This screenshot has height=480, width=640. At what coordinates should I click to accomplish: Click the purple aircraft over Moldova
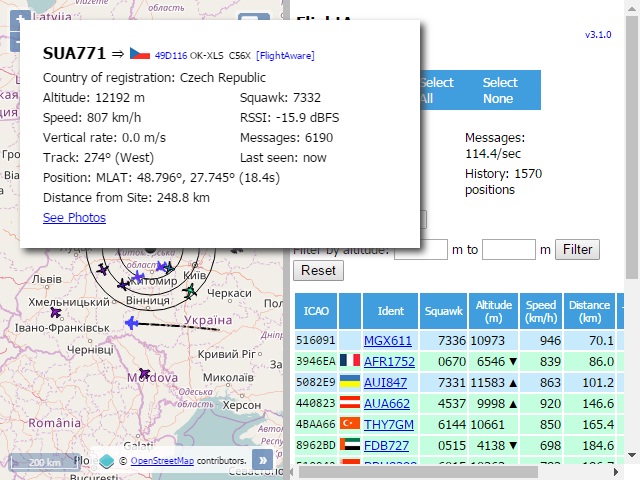tap(143, 371)
